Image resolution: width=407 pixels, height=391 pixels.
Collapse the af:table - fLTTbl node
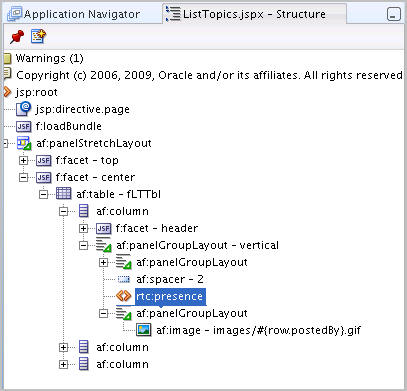(x=43, y=194)
